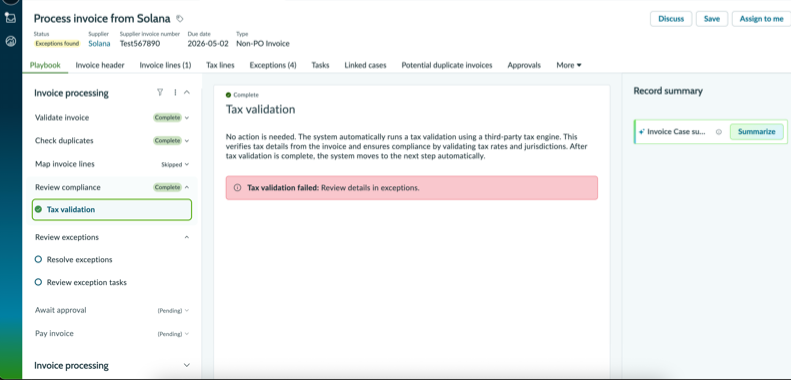Select the Review exception tasks step circle
The width and height of the screenshot is (791, 383).
[38, 282]
